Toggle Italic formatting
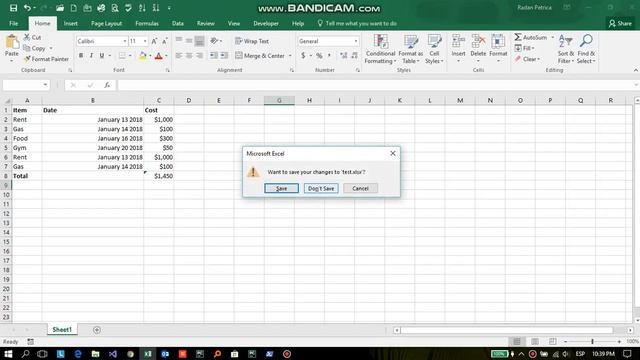640x360 pixels. pyautogui.click(x=91, y=56)
